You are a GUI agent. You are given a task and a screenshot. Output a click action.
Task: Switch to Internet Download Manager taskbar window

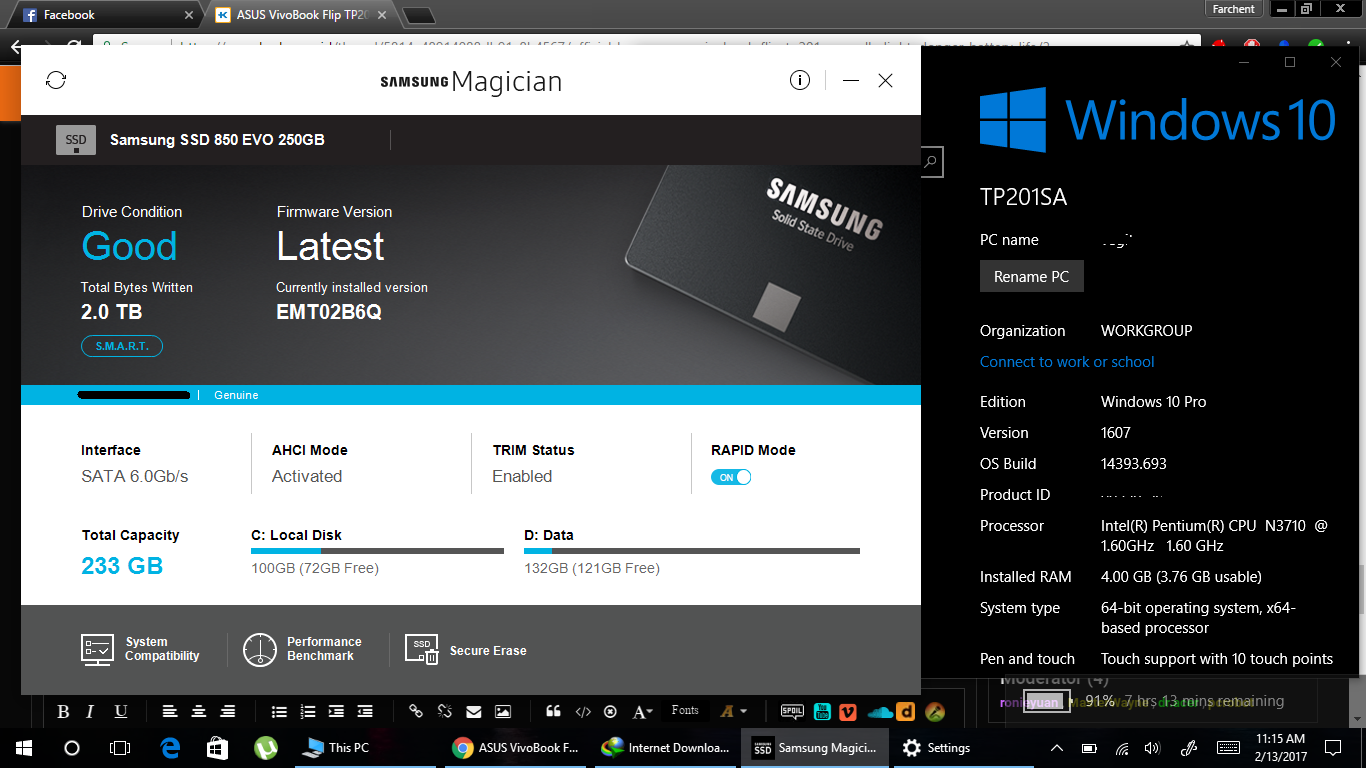[x=665, y=747]
